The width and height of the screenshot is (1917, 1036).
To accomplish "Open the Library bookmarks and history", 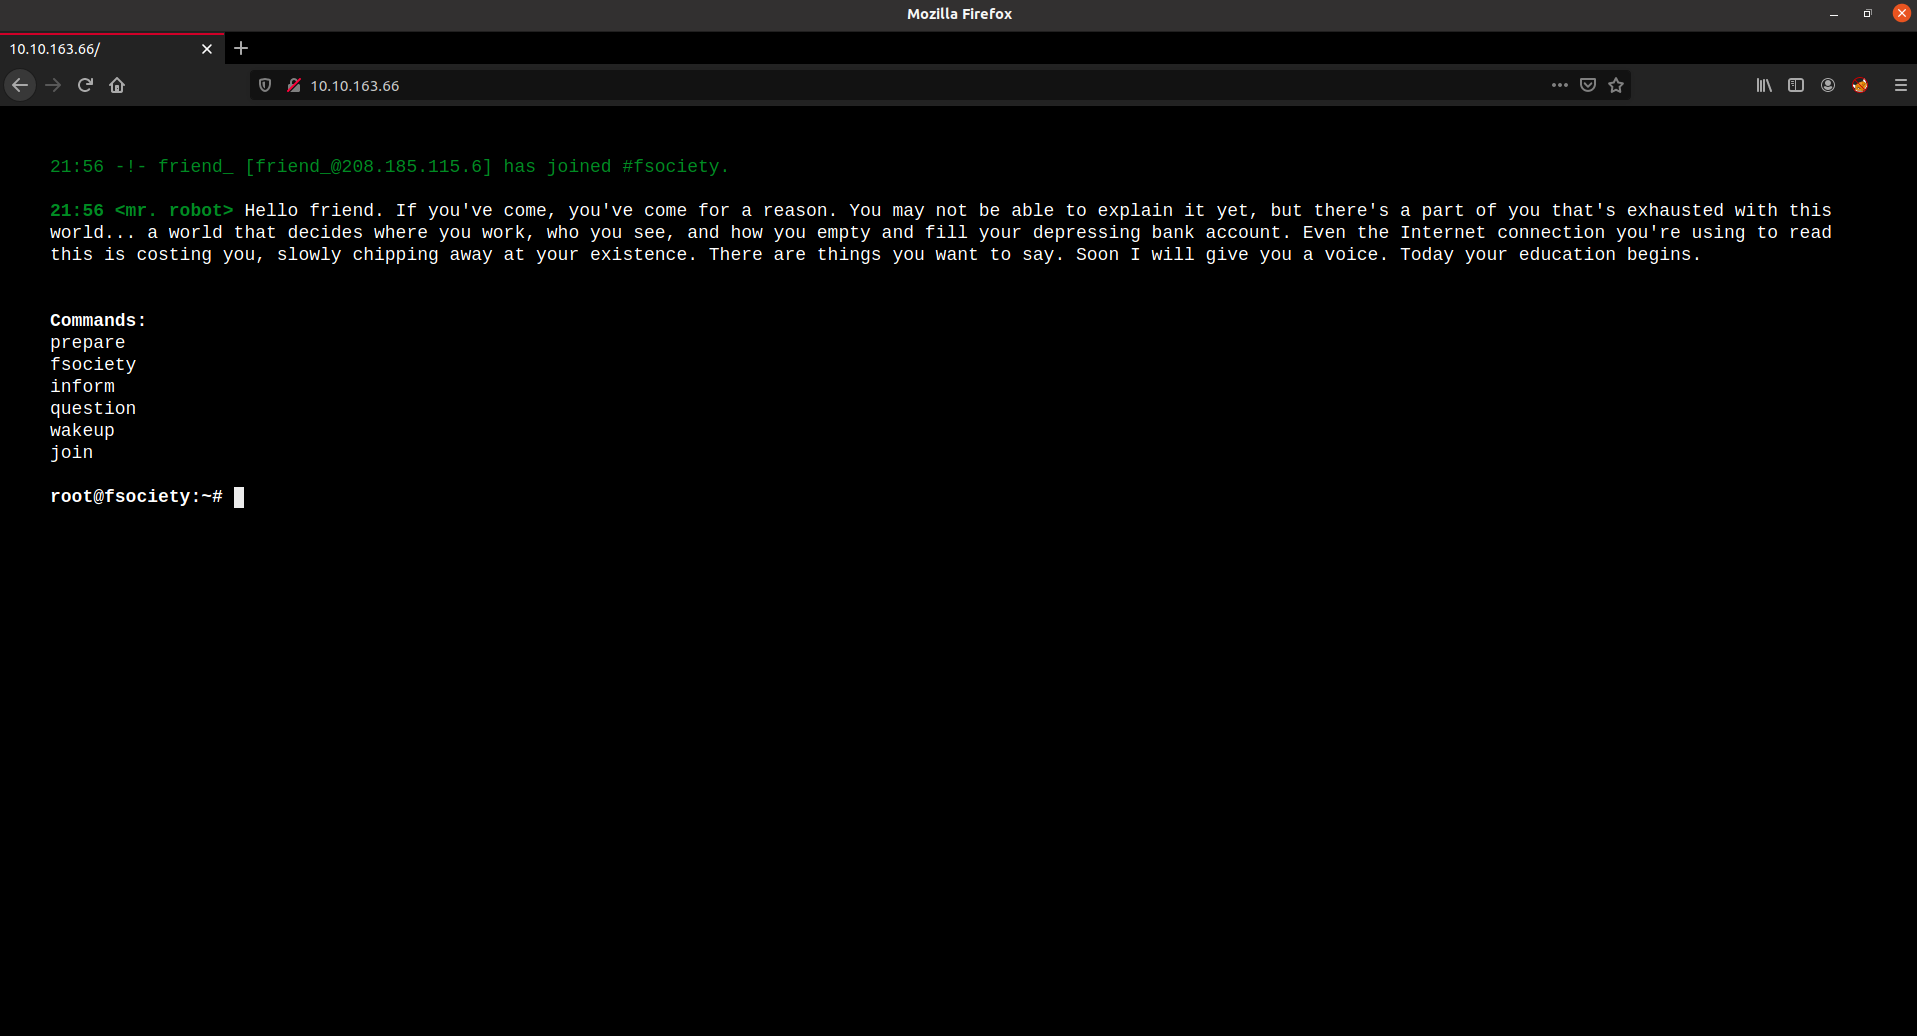I will coord(1764,86).
